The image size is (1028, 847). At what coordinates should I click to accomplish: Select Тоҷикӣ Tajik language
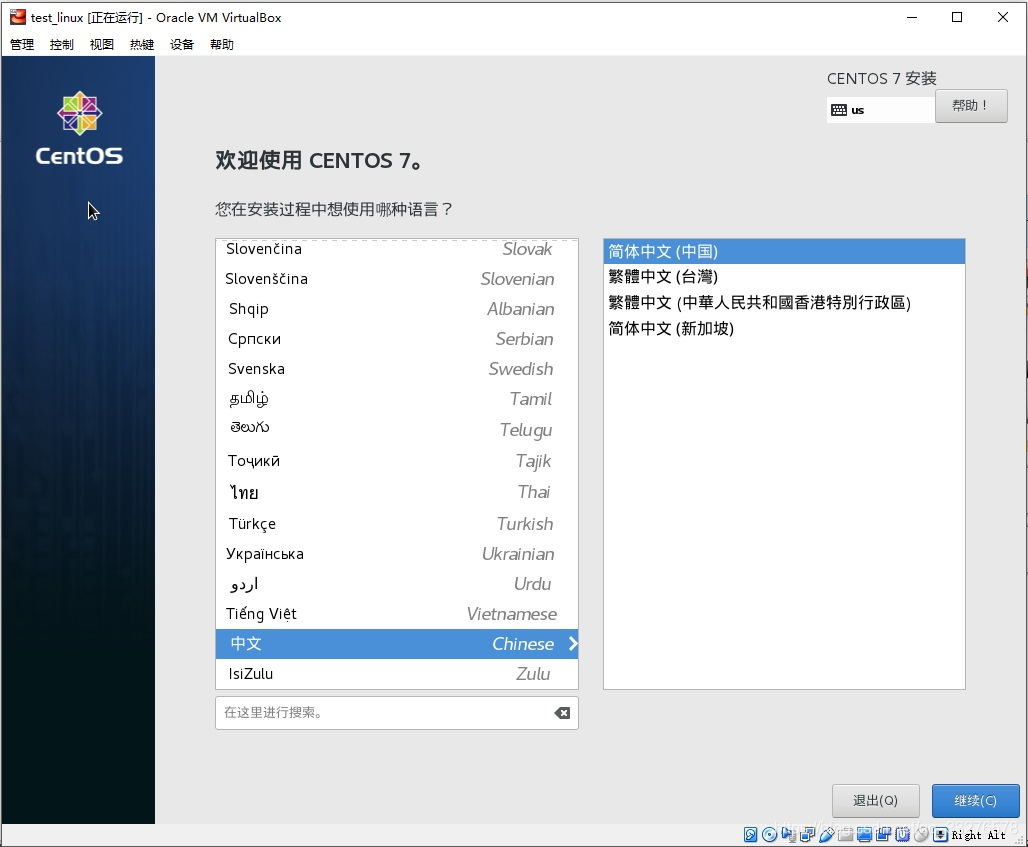397,461
